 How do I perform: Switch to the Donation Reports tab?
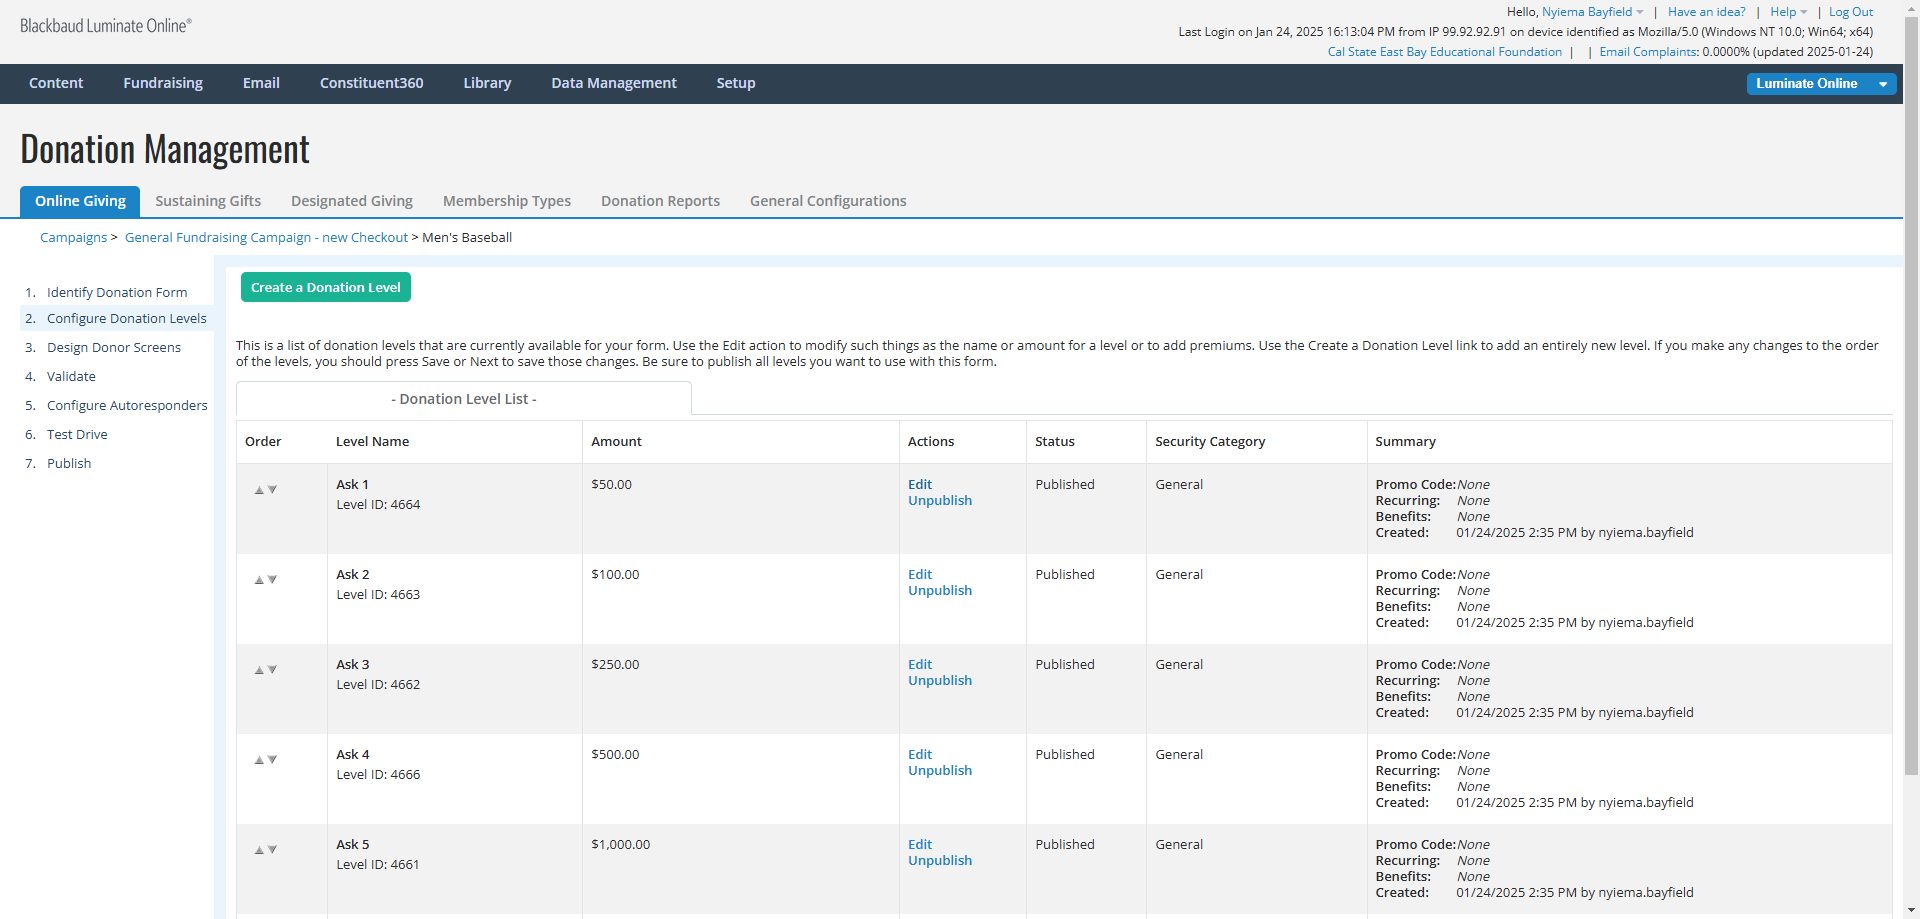[660, 201]
